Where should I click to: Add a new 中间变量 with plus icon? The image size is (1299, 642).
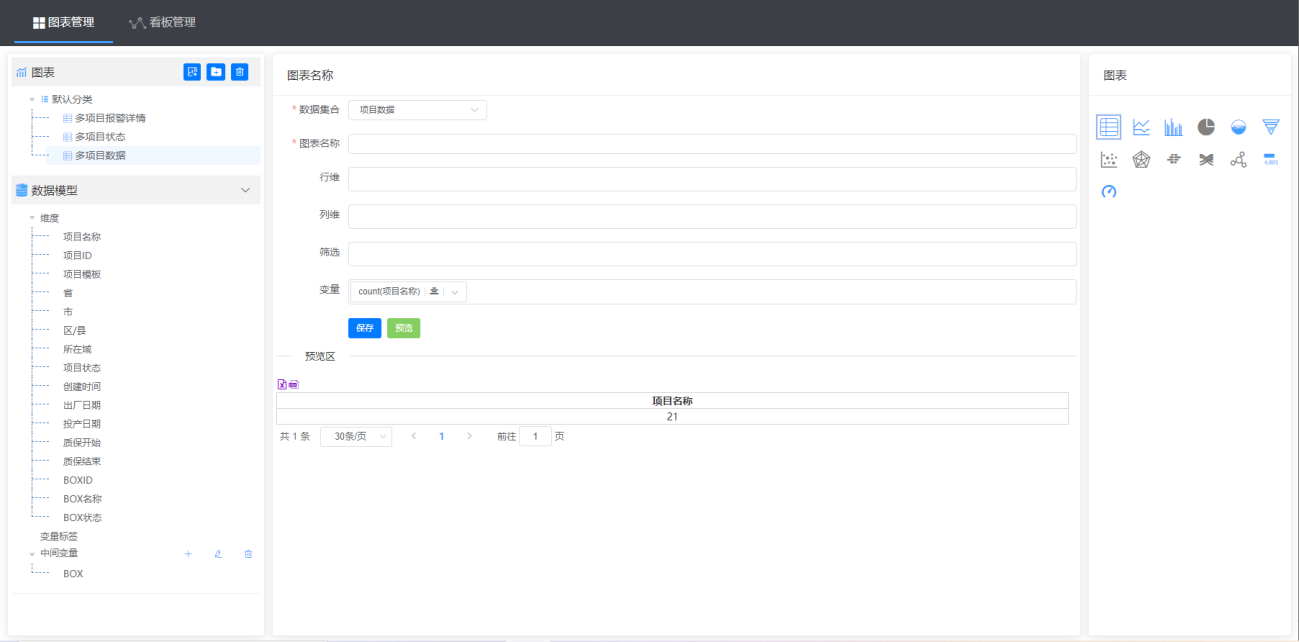point(188,554)
